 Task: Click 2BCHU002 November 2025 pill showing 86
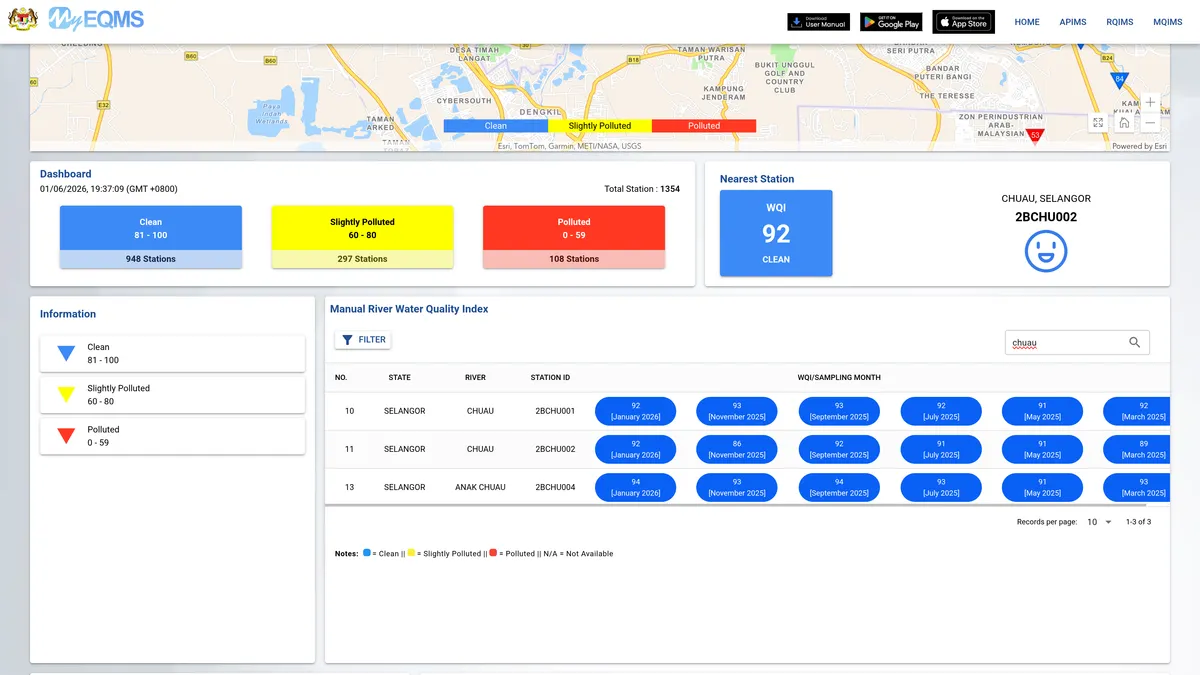point(737,449)
